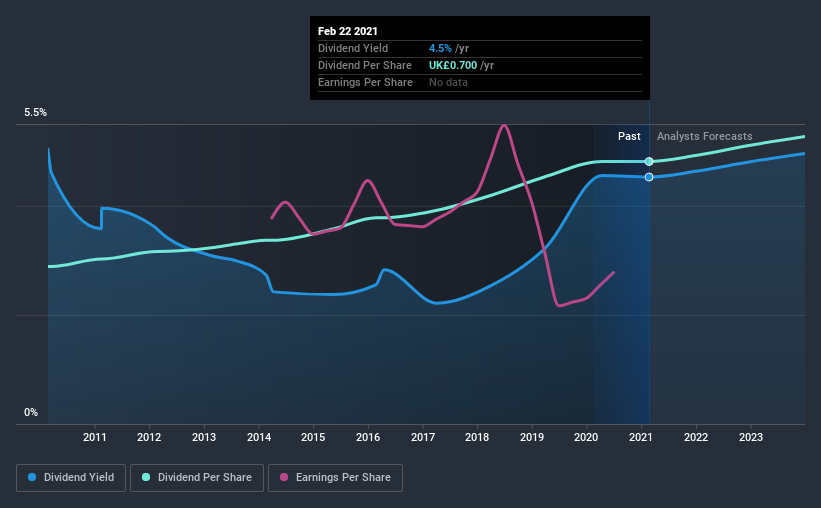Click the 2017 x-axis label

(423, 437)
